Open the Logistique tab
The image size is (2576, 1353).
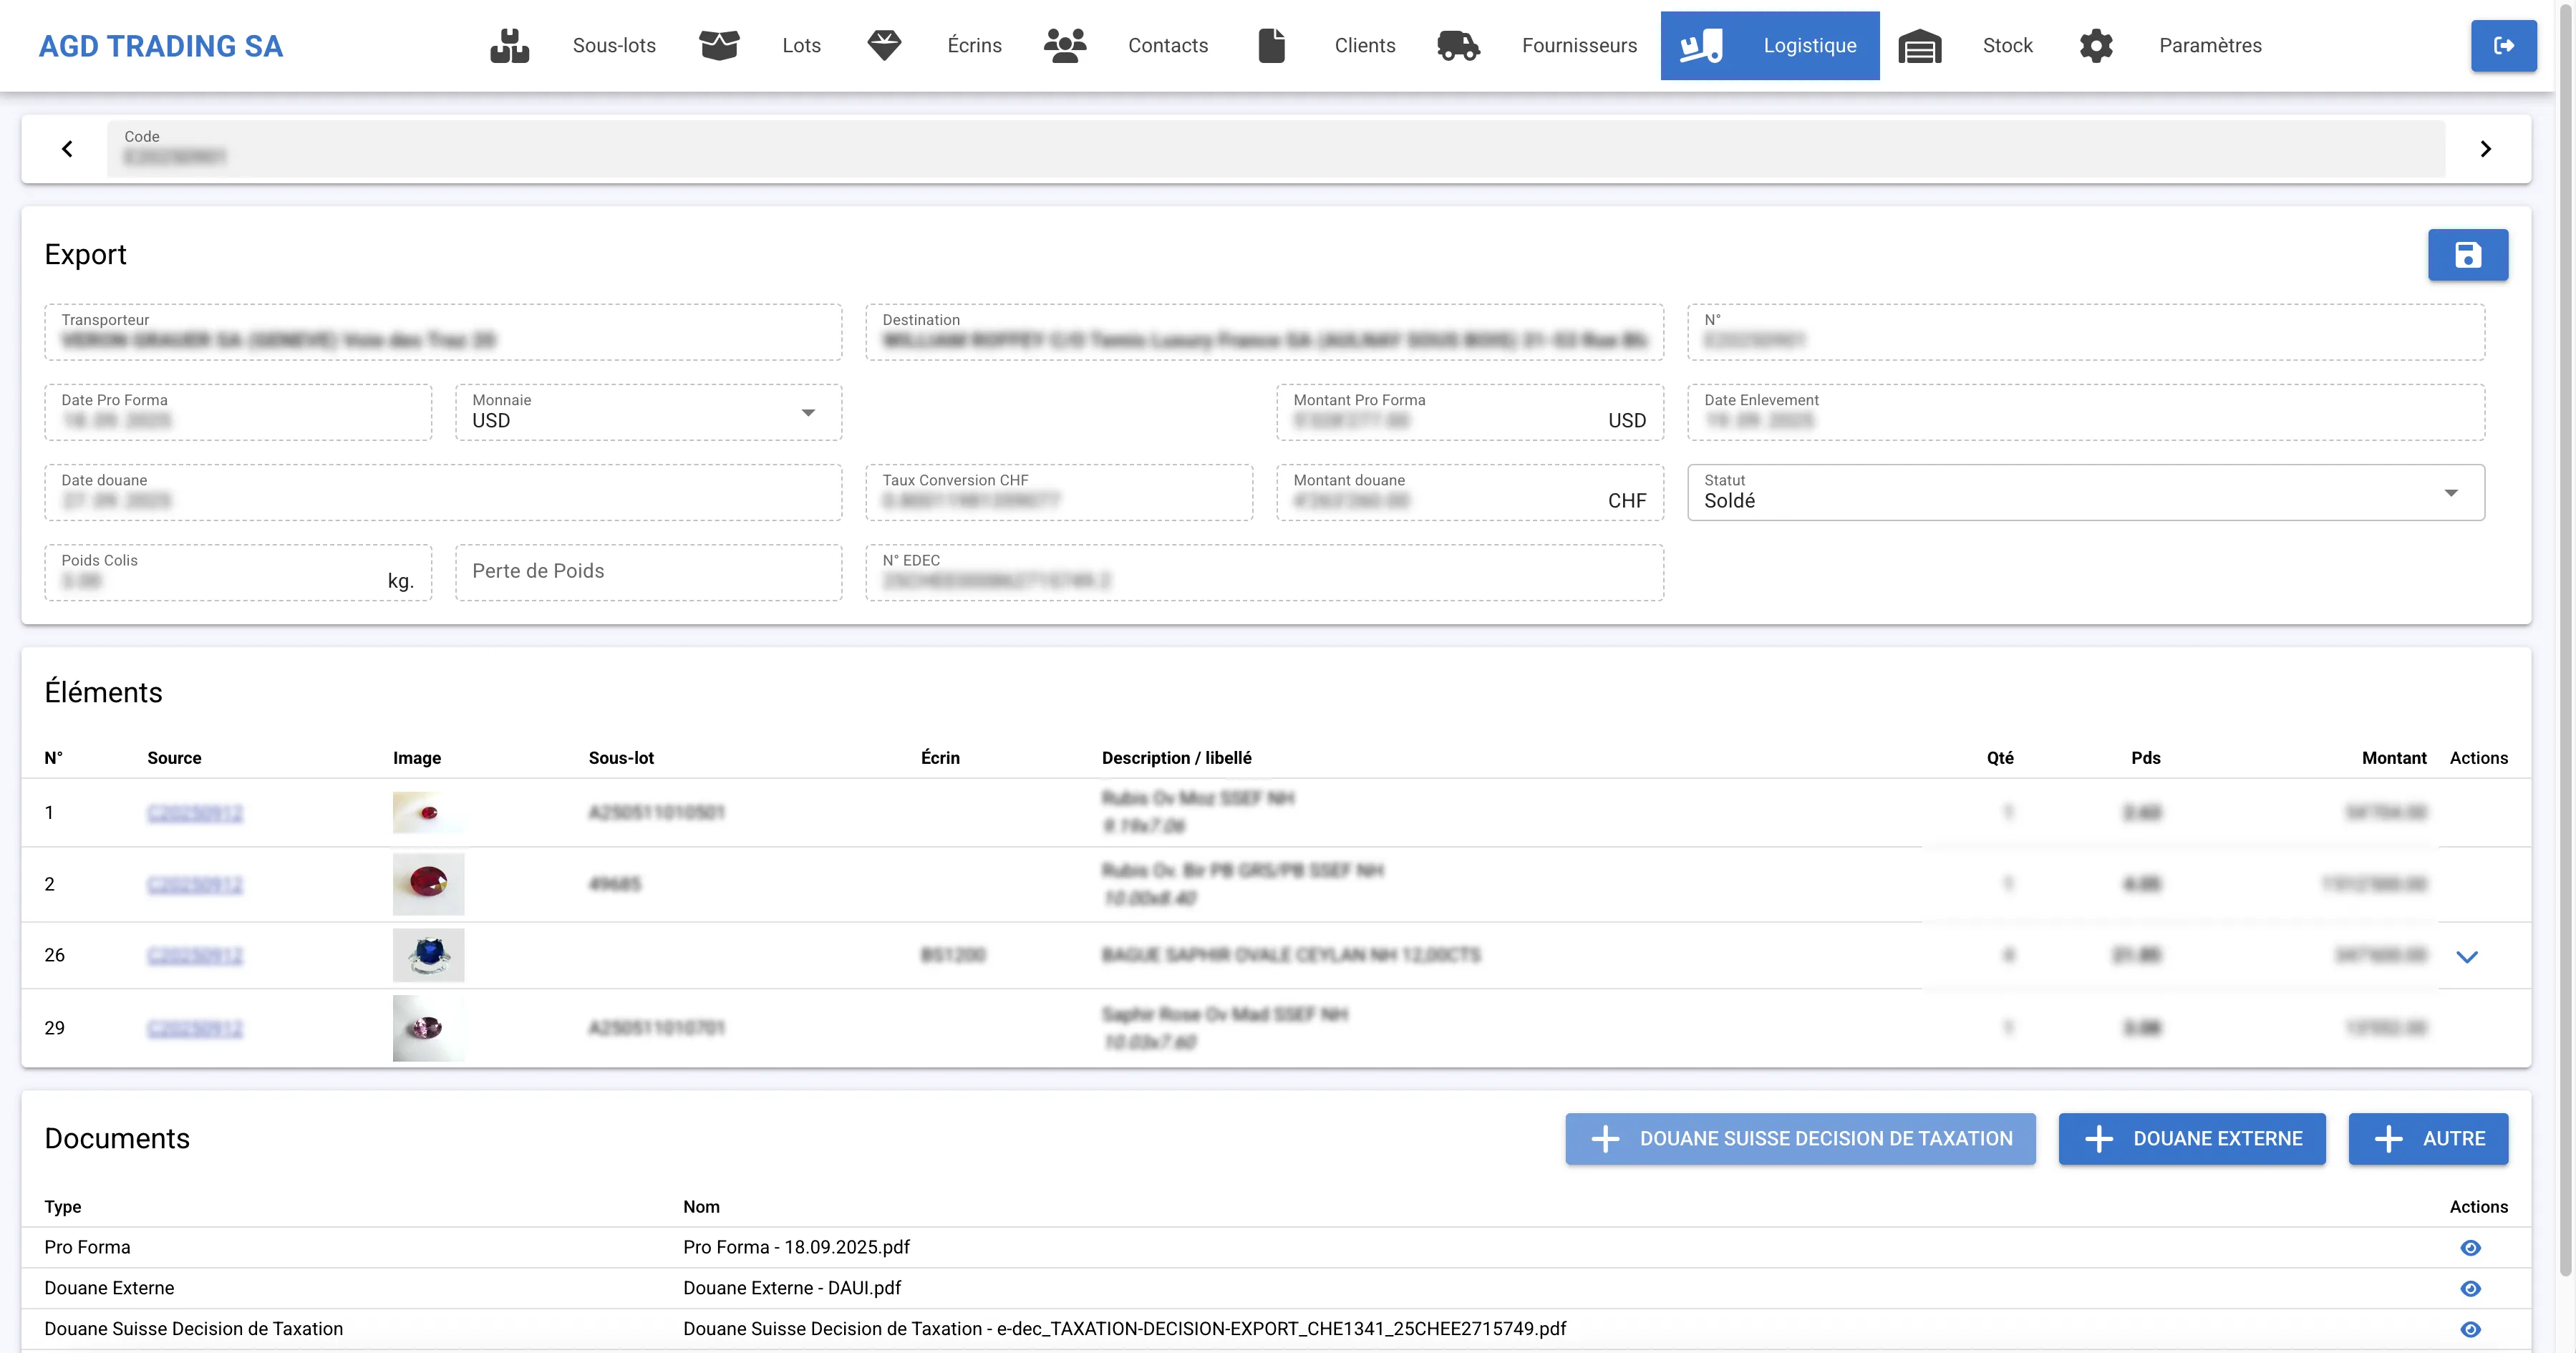coord(1770,46)
